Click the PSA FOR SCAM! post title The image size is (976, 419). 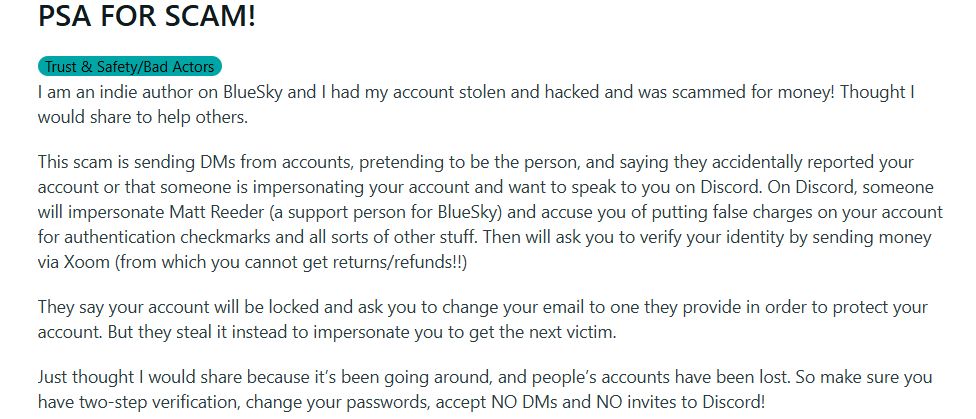point(147,16)
